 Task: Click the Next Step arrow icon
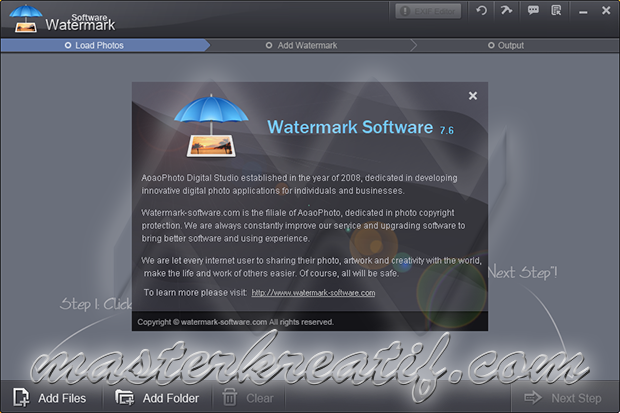point(533,397)
